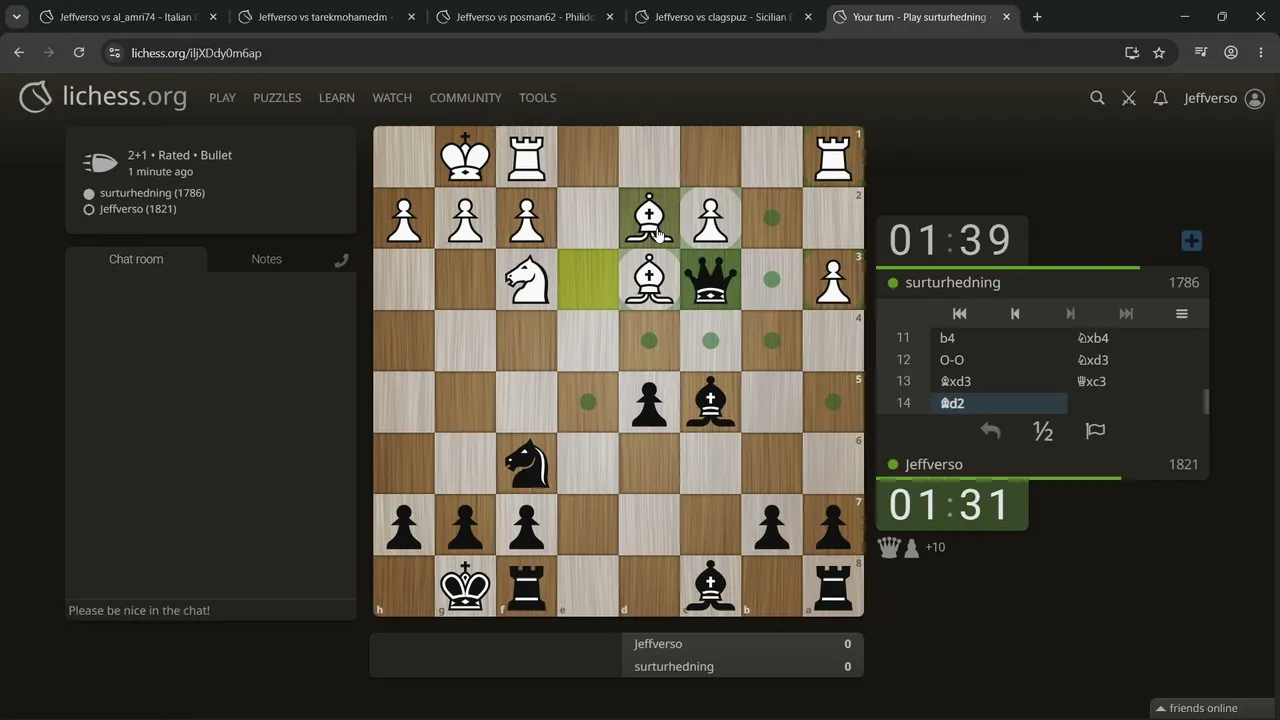Reload the page
The image size is (1280, 720).
79,53
